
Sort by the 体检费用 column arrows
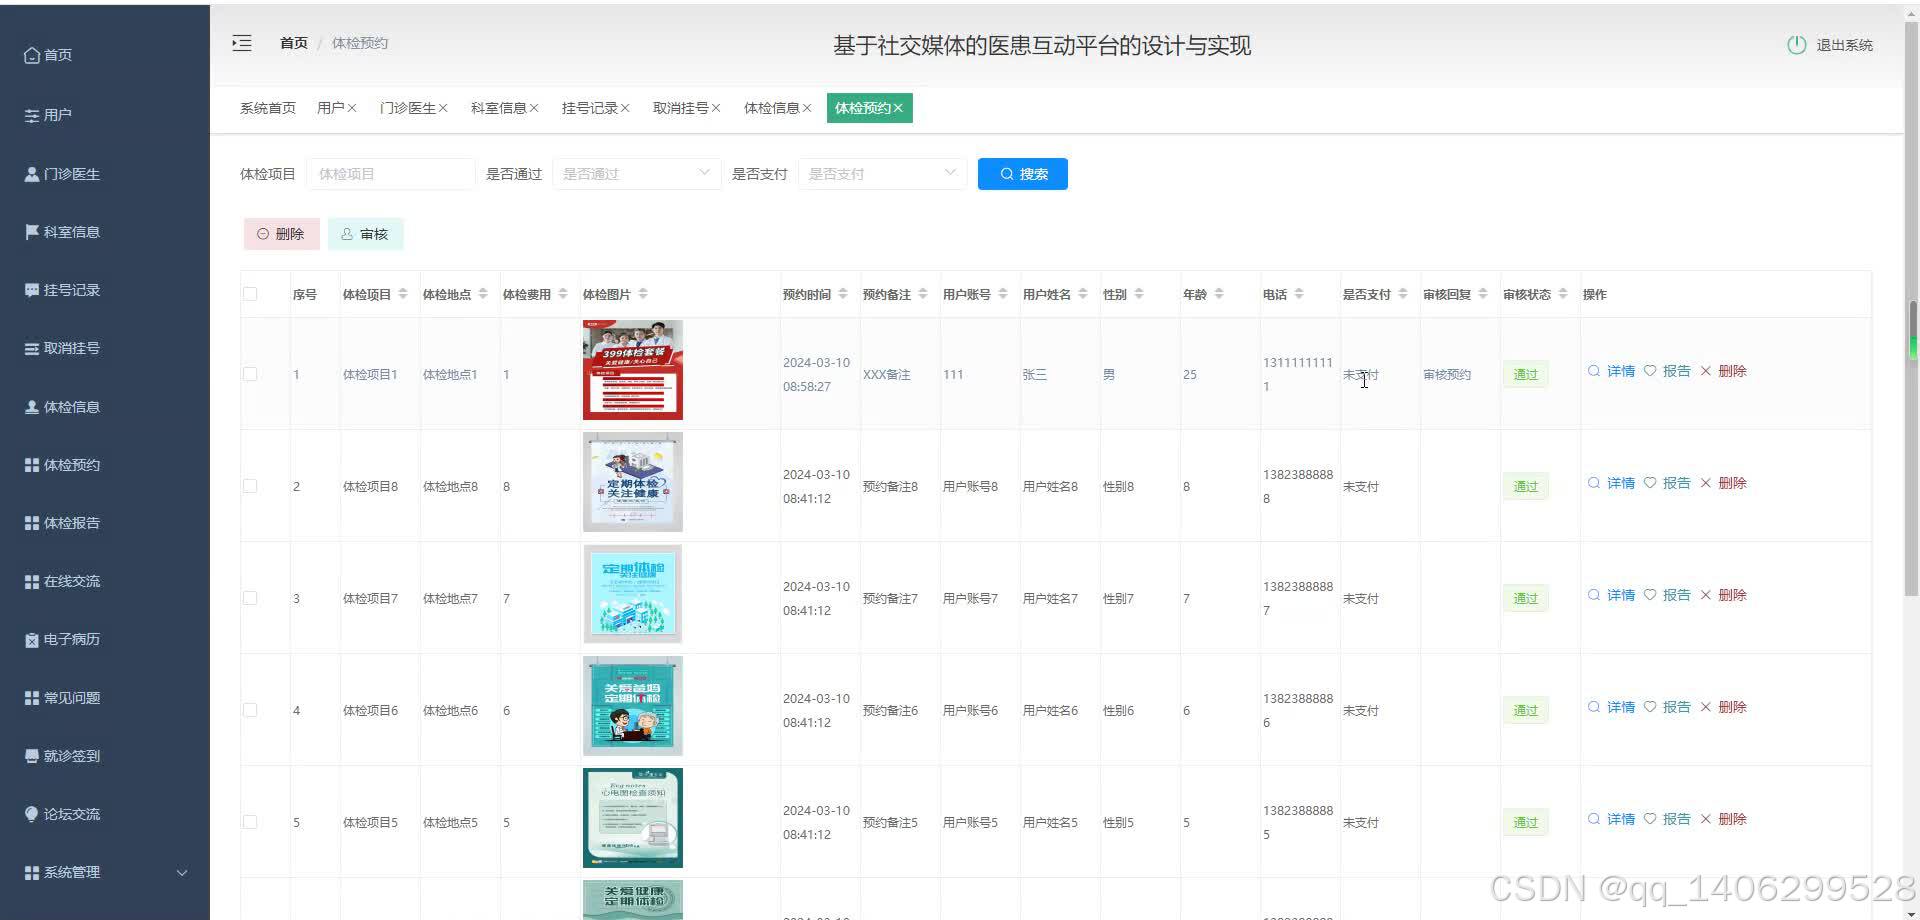pyautogui.click(x=563, y=294)
